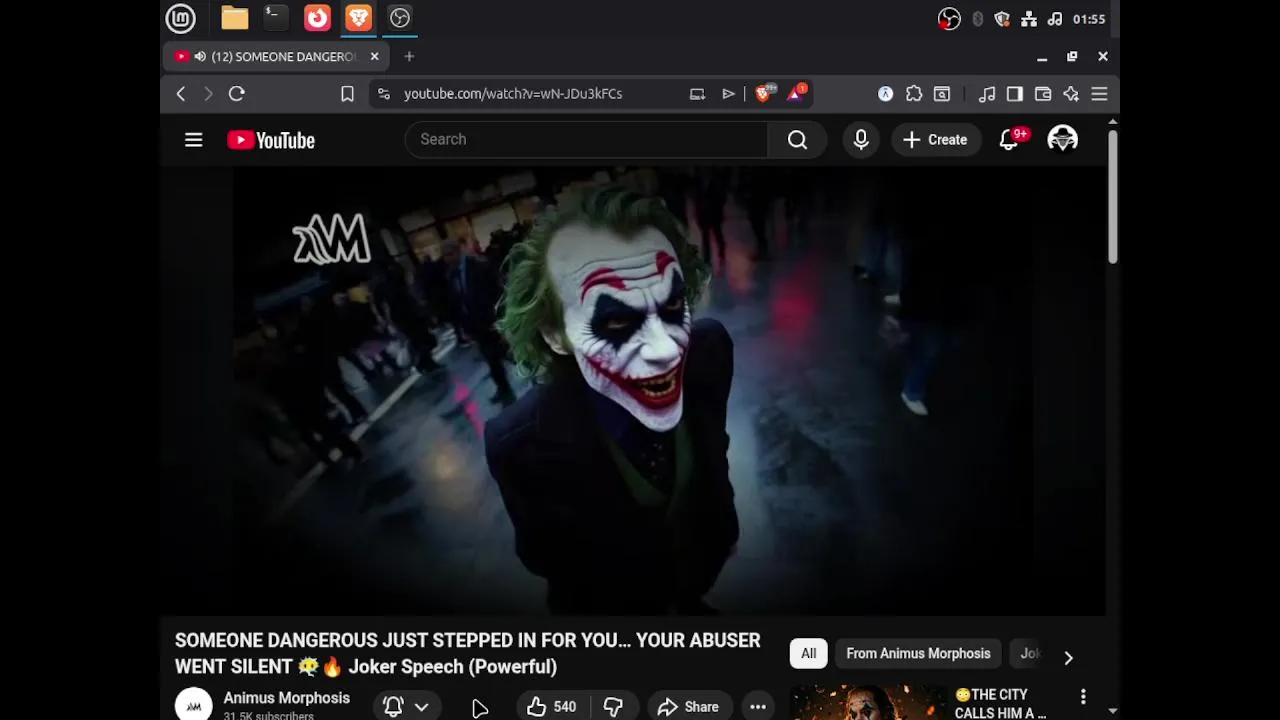Expand the subscription notification dropdown
The width and height of the screenshot is (1280, 720).
point(407,707)
